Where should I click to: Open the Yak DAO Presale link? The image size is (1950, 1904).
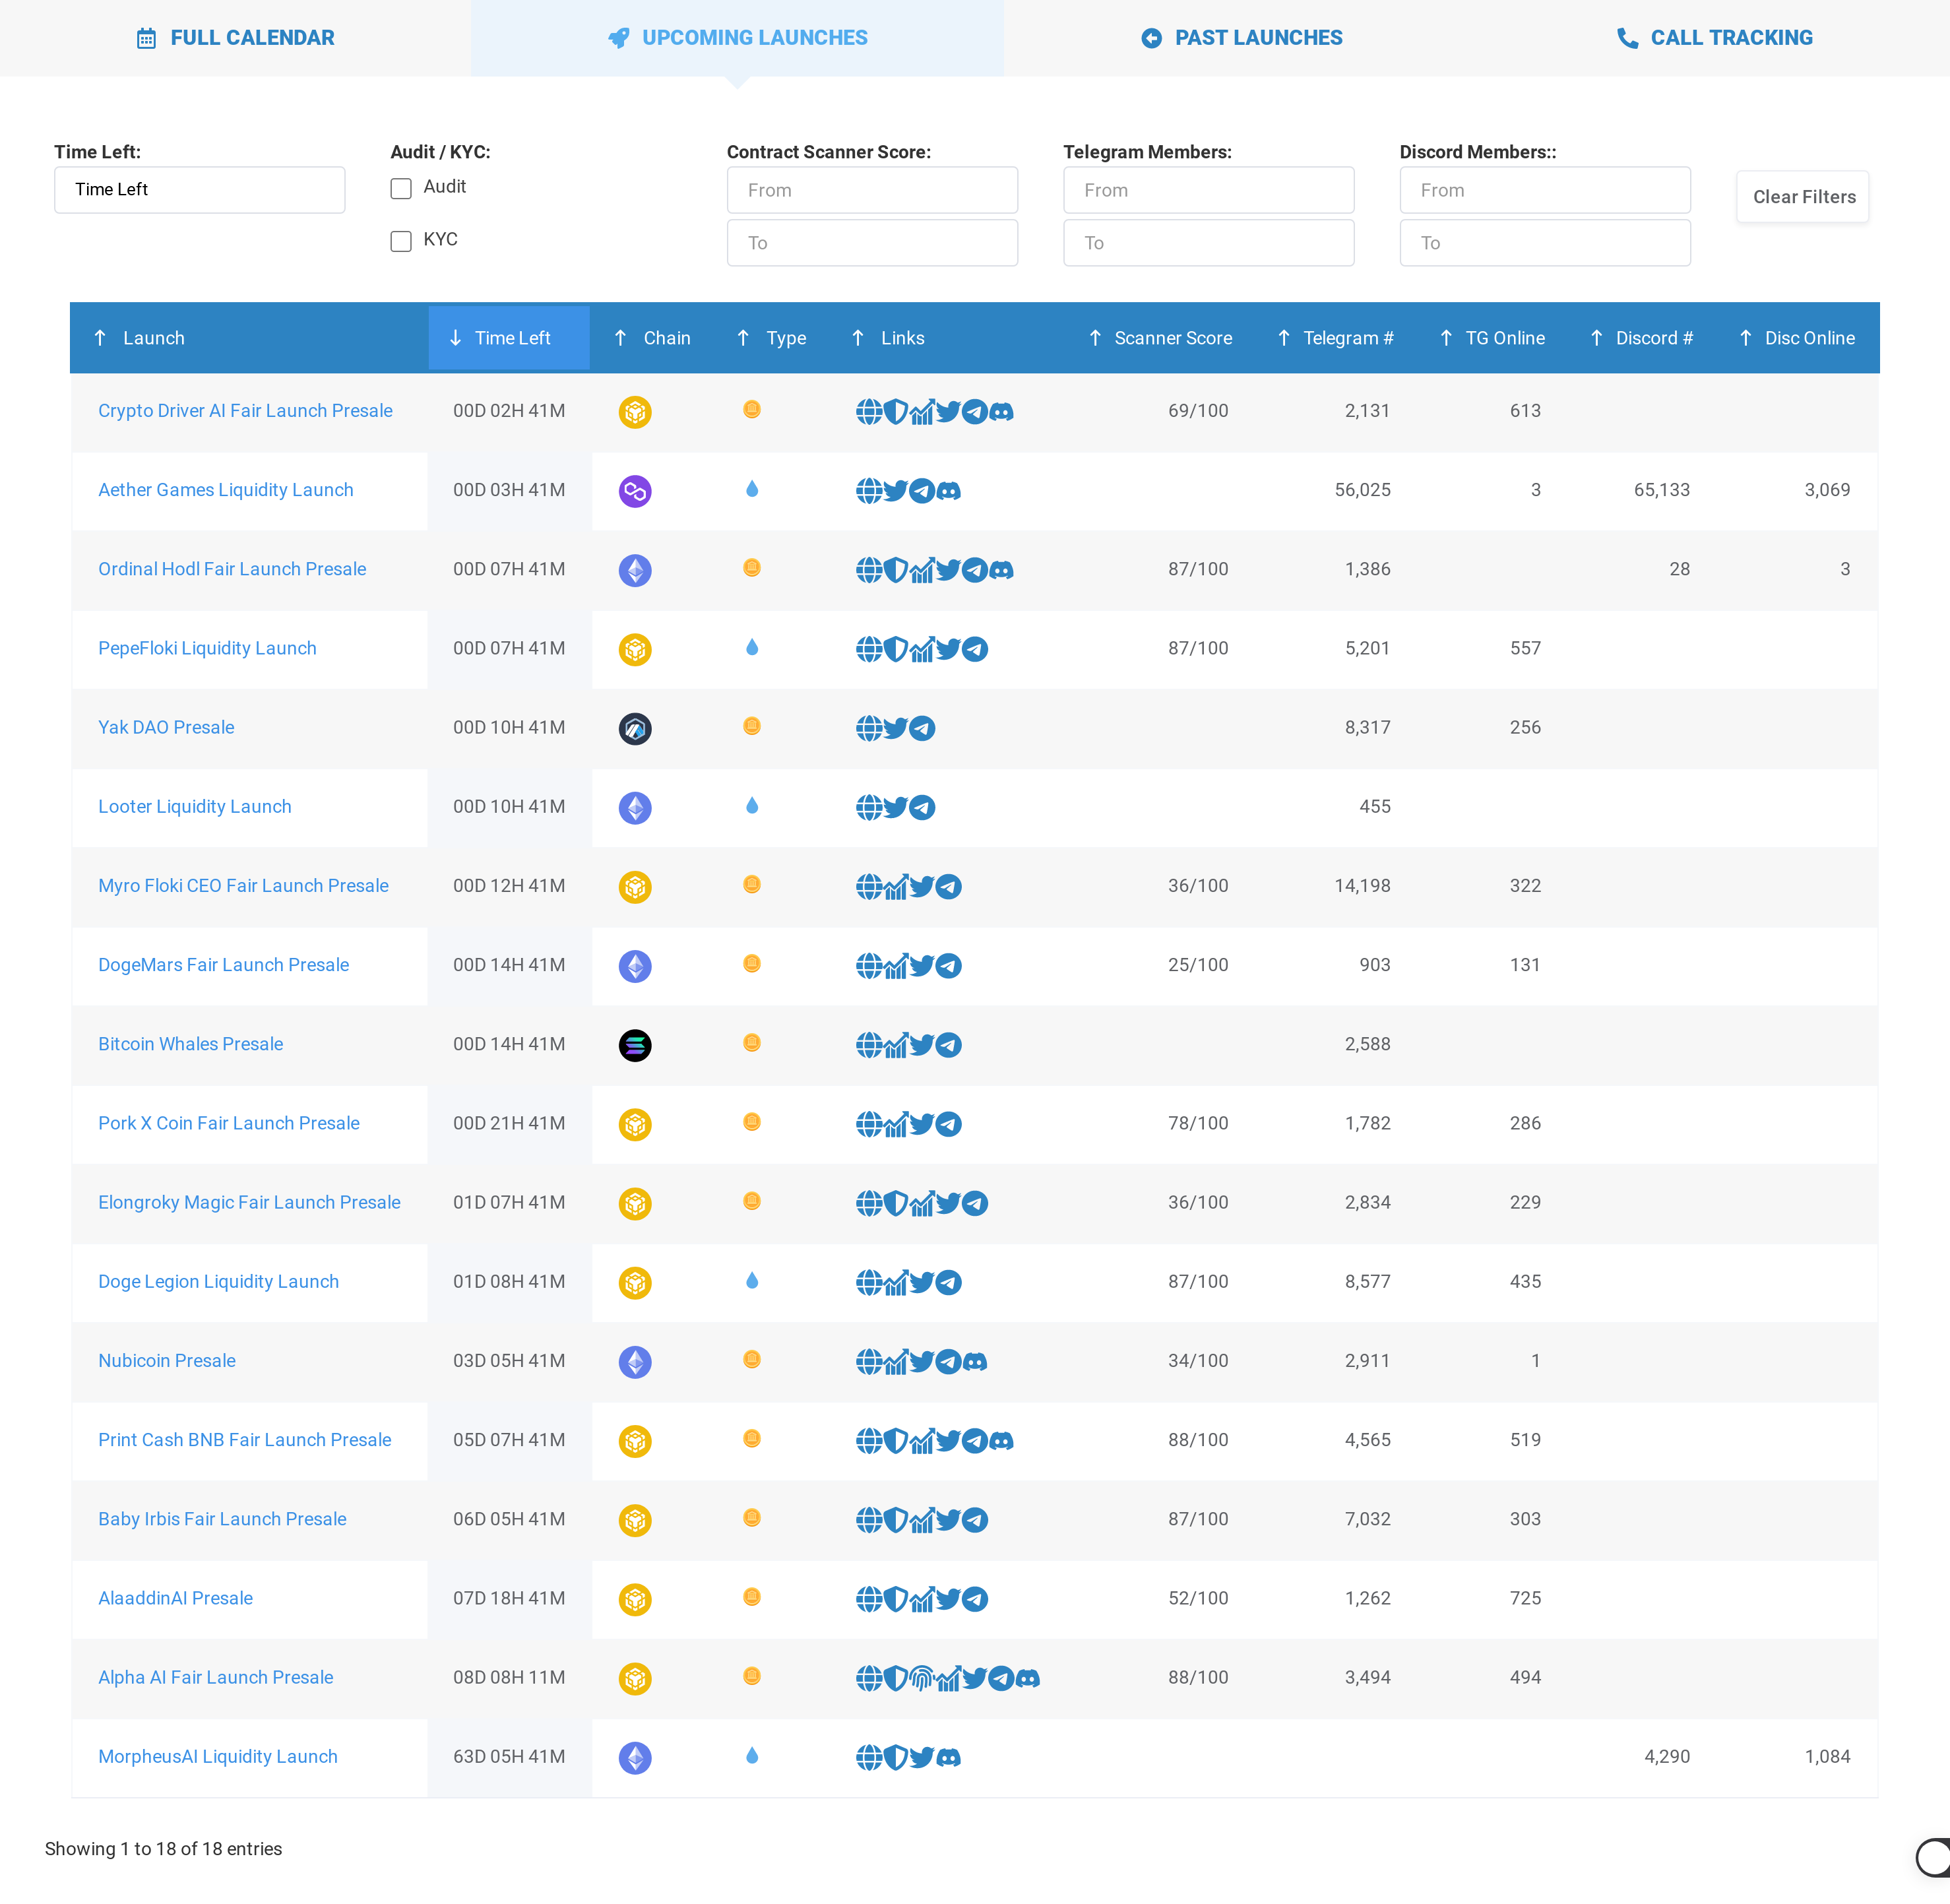[166, 727]
